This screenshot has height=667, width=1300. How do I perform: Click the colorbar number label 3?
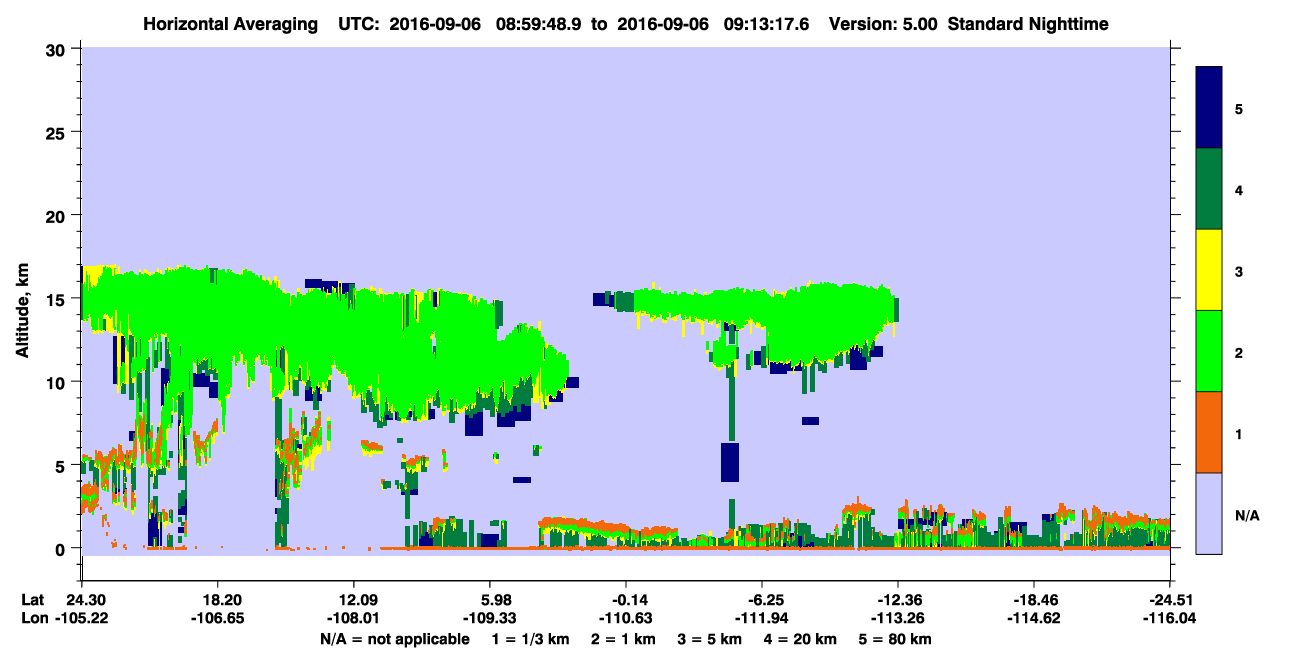pyautogui.click(x=1239, y=271)
